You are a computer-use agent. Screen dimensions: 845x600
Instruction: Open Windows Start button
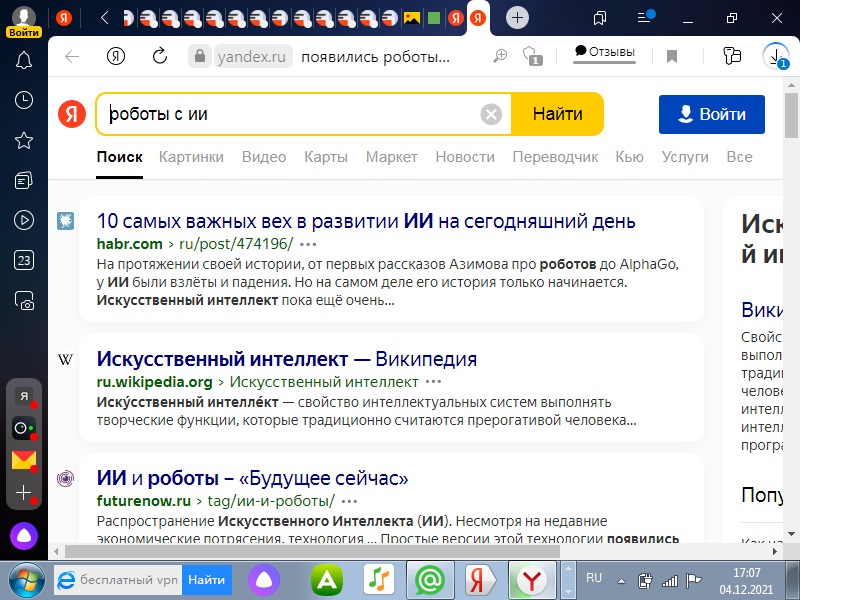(x=25, y=581)
